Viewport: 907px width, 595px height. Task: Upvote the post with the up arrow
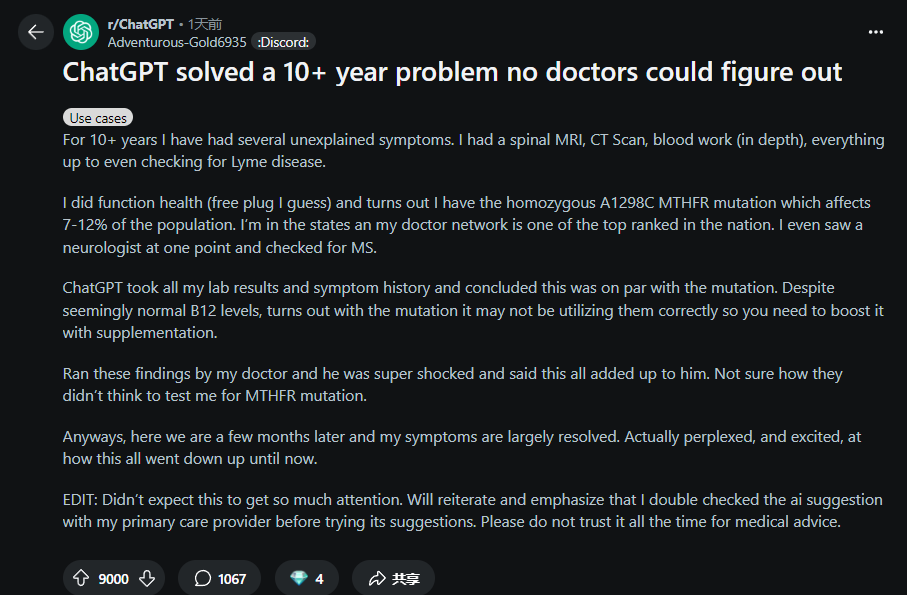(x=81, y=578)
